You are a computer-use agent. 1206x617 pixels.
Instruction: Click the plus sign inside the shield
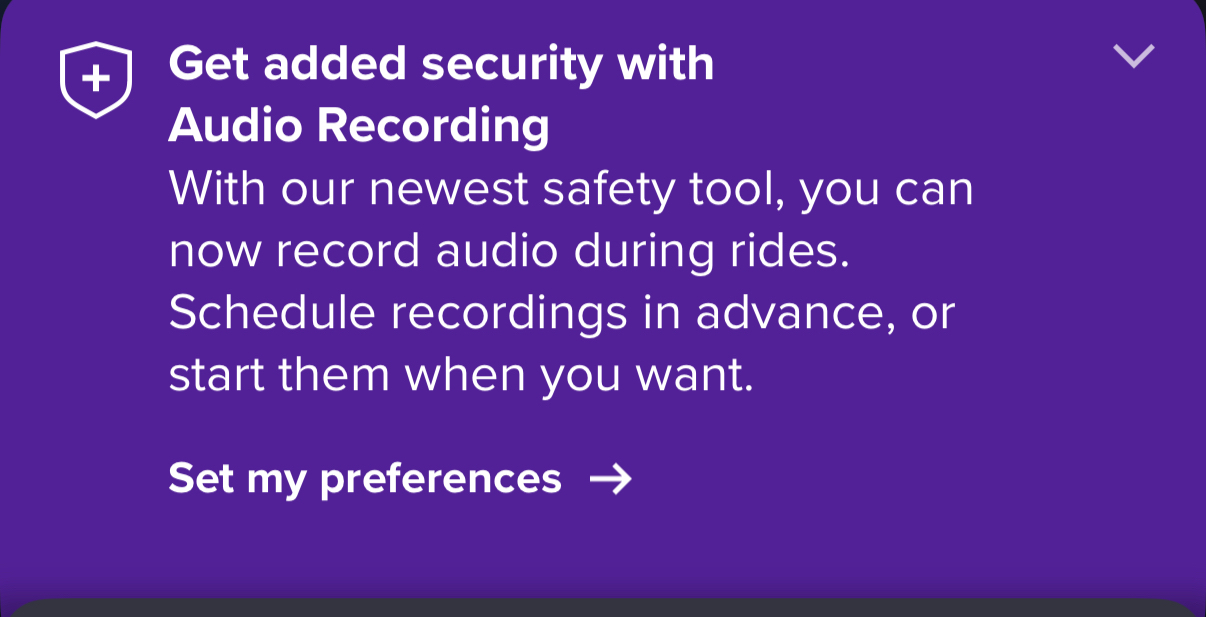pyautogui.click(x=95, y=77)
